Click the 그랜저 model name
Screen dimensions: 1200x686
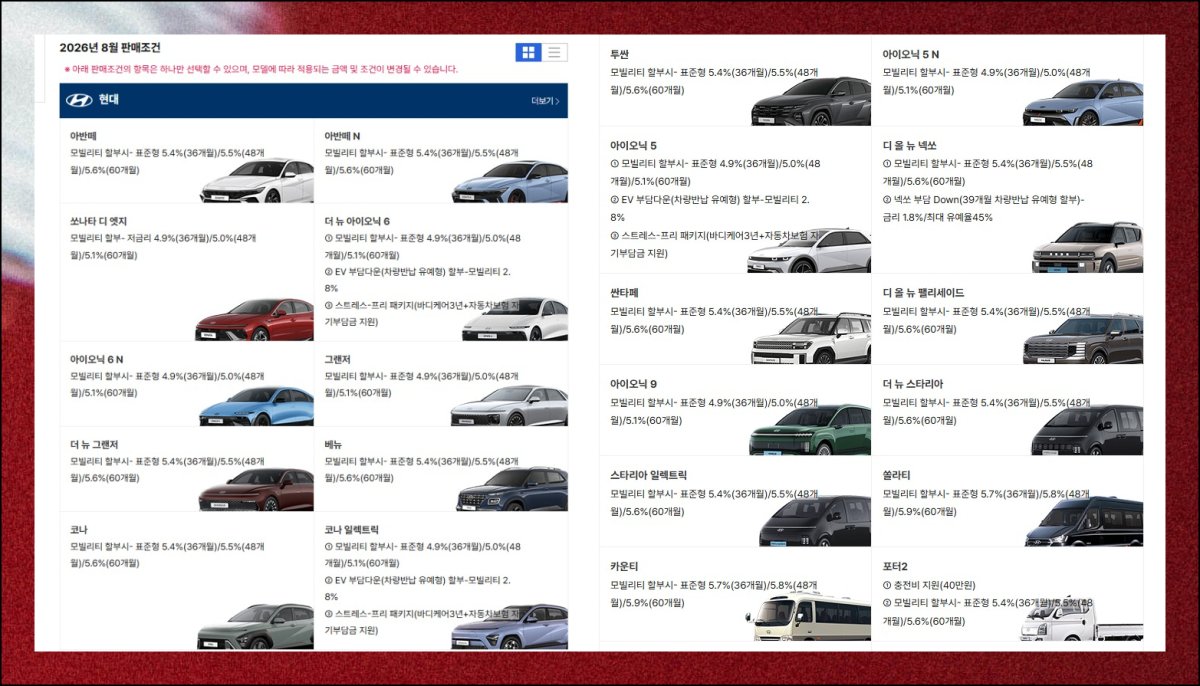[338, 359]
